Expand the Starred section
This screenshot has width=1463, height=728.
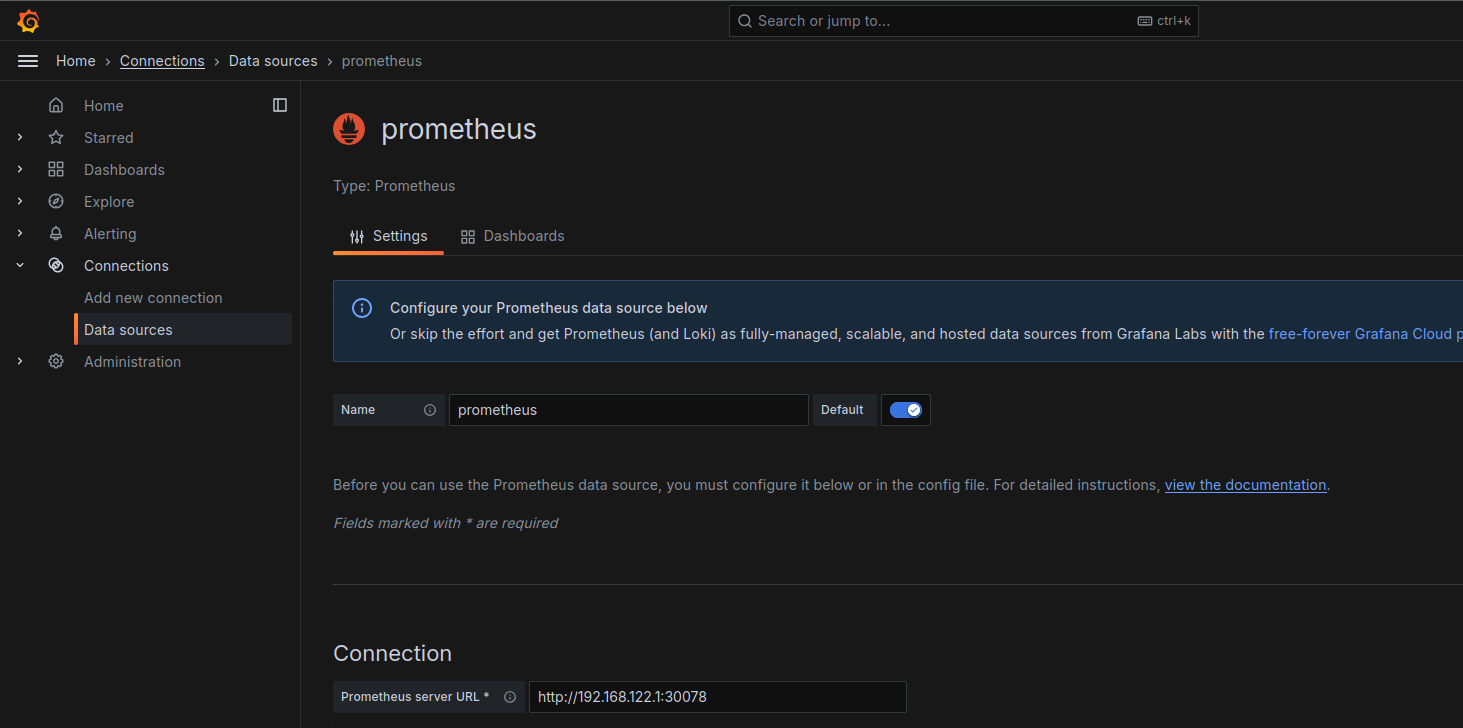[x=20, y=138]
